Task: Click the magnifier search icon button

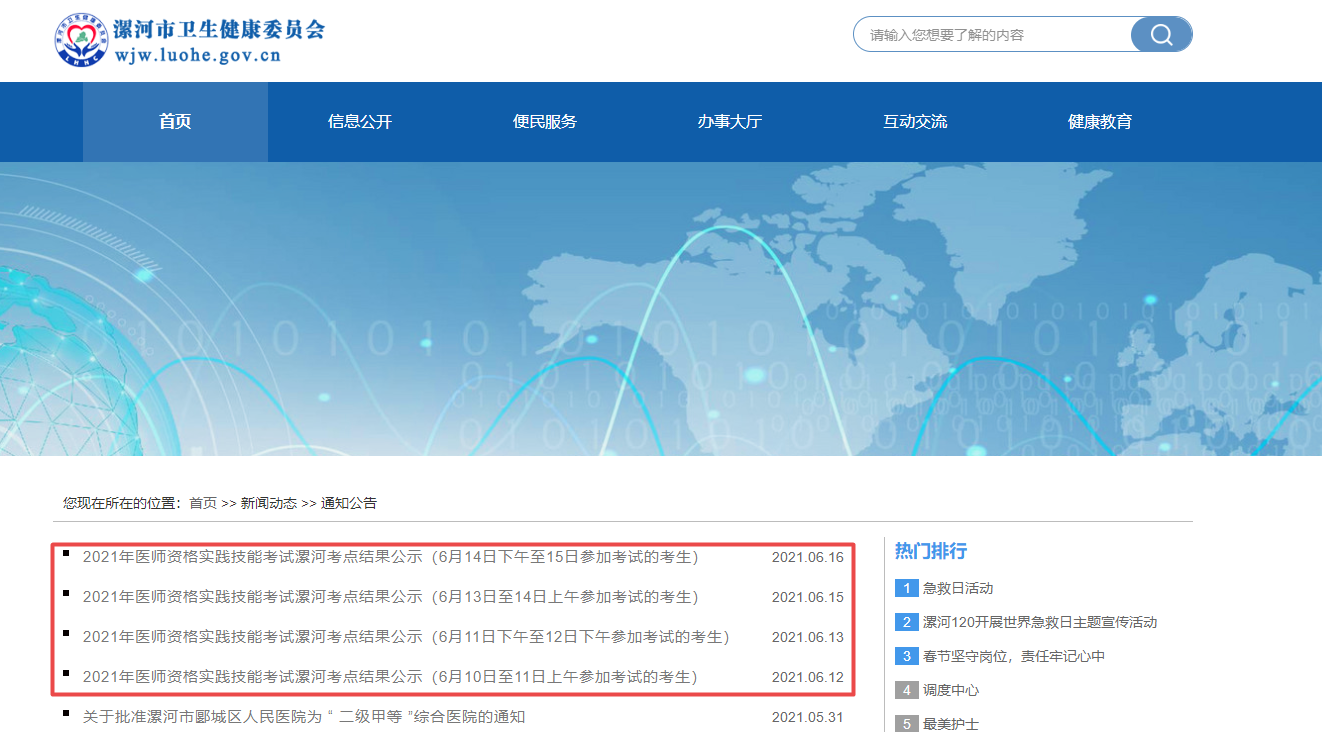Action: coord(1161,35)
